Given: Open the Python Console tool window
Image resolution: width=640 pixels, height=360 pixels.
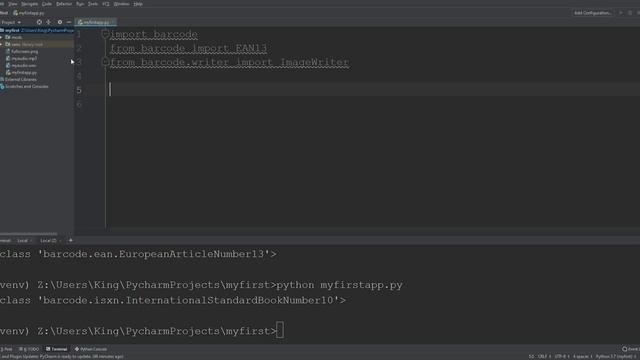Looking at the screenshot, I should (91, 349).
